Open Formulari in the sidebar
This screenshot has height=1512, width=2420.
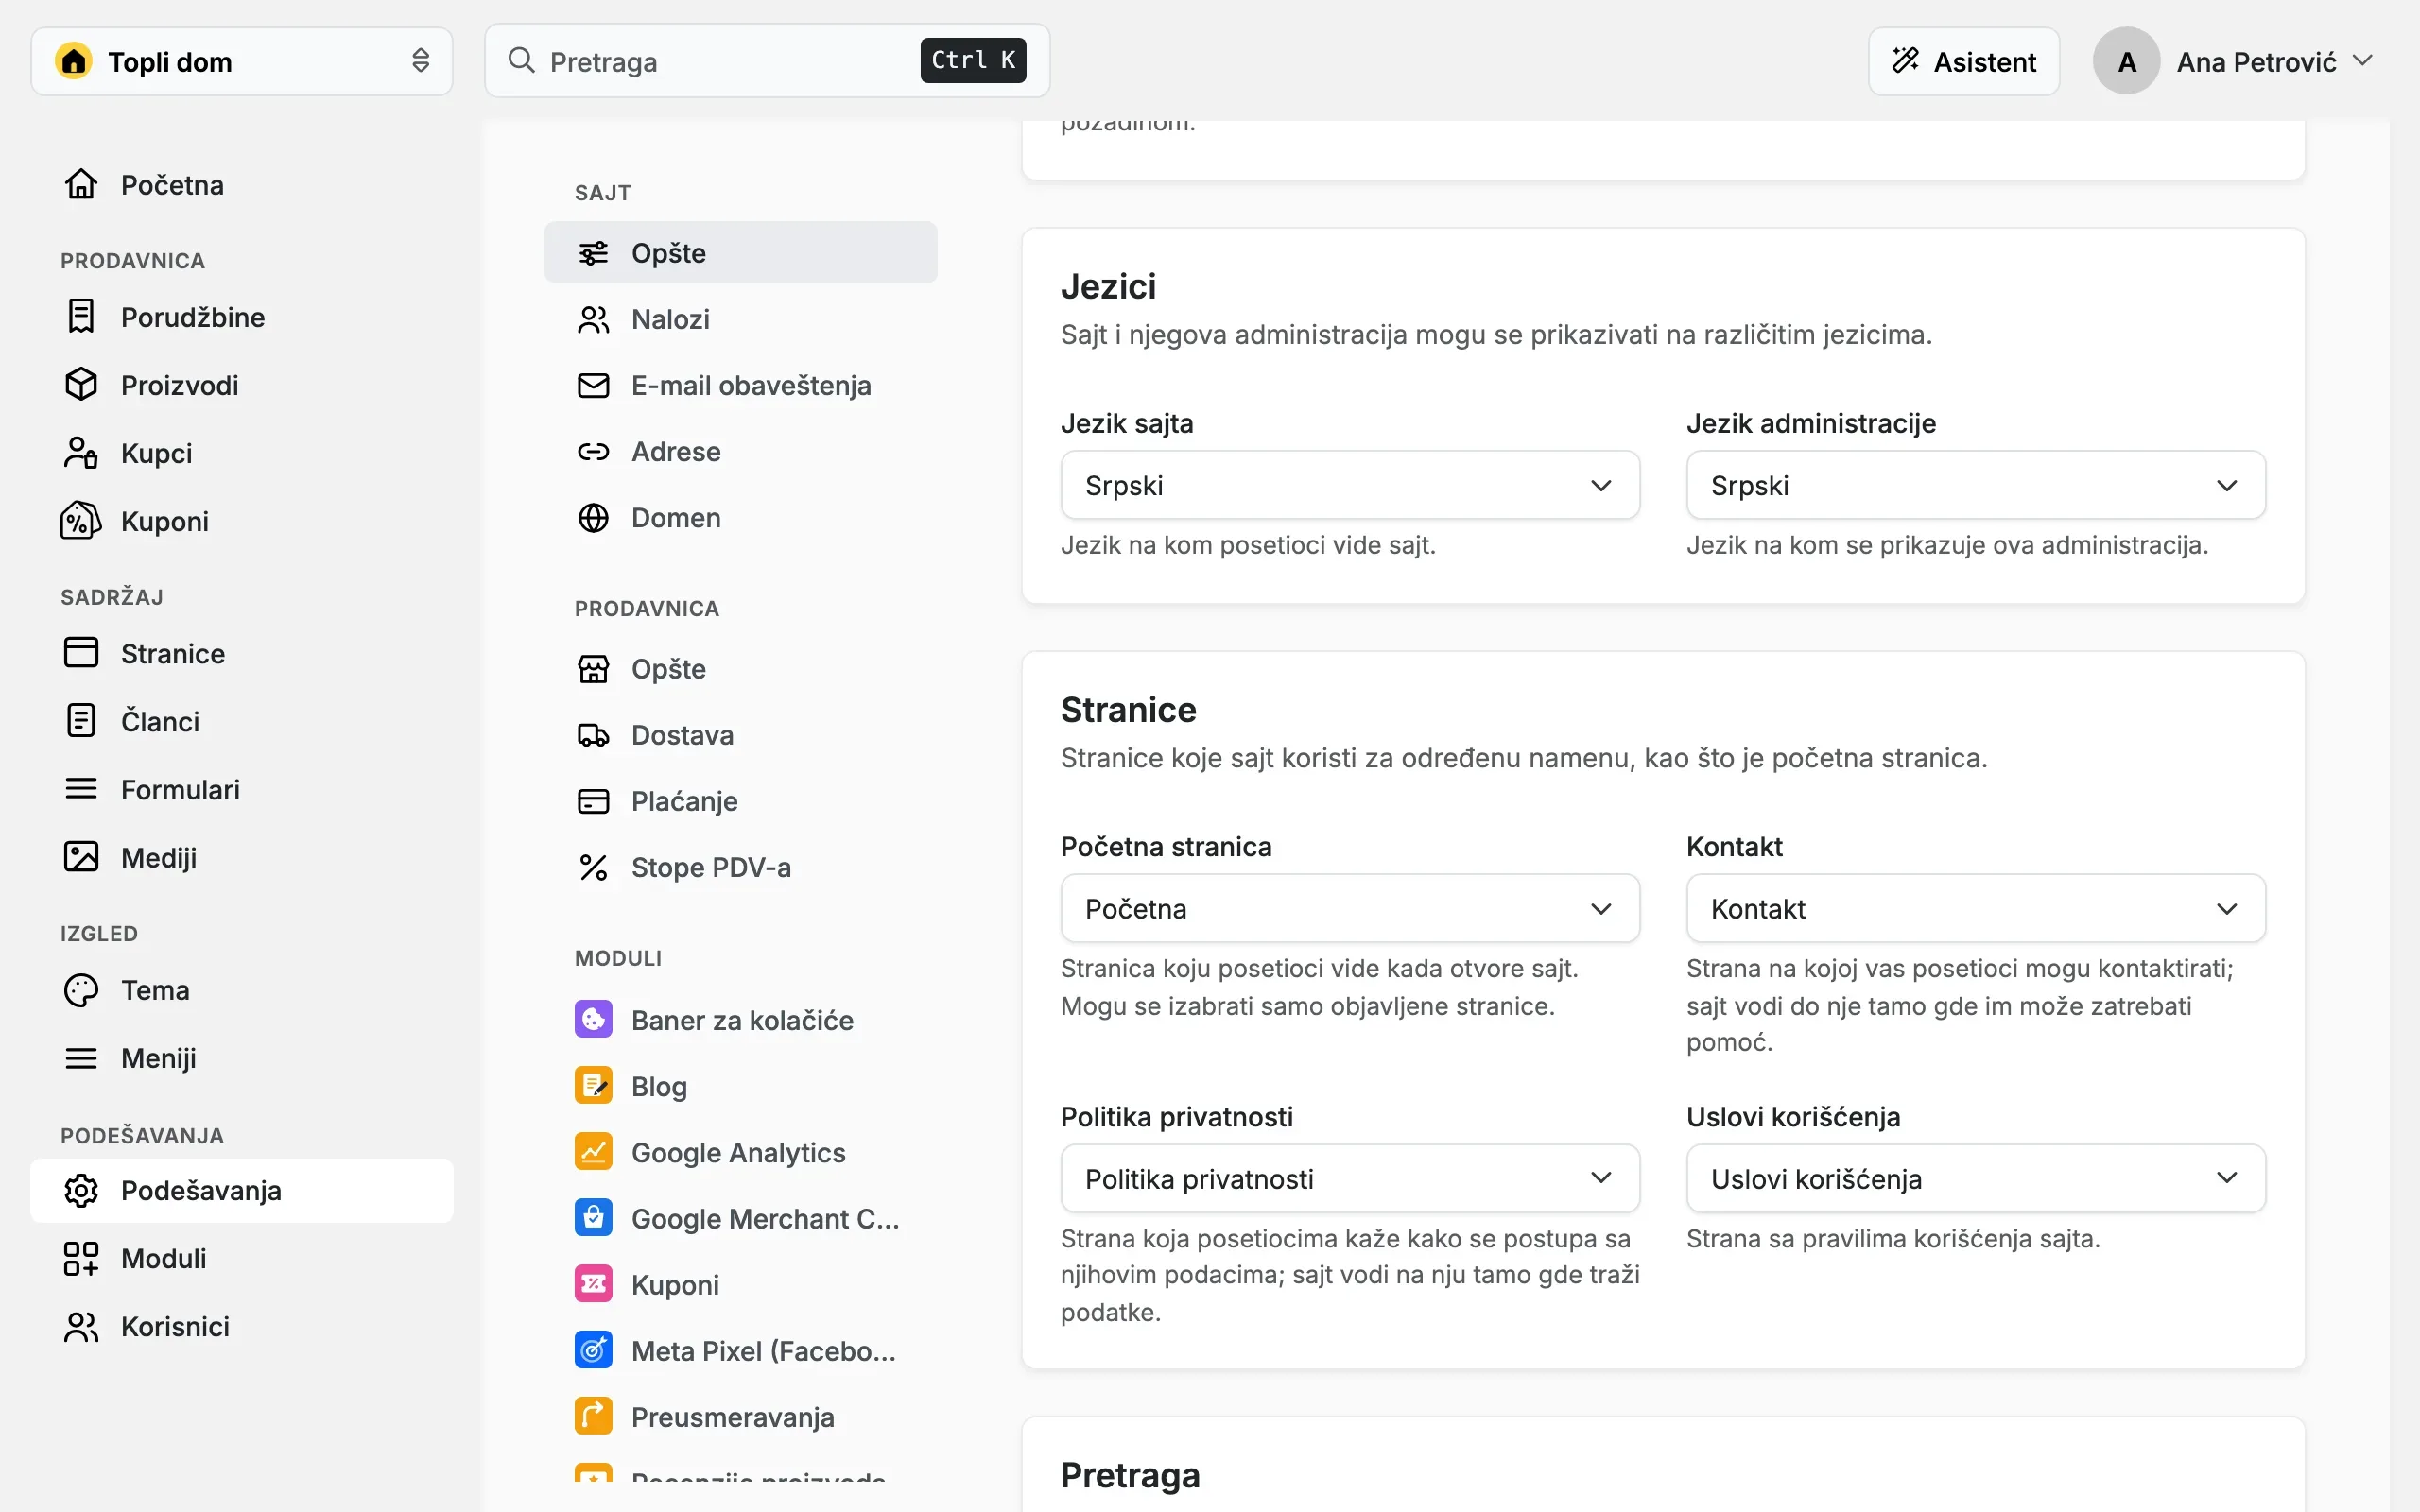pos(242,789)
